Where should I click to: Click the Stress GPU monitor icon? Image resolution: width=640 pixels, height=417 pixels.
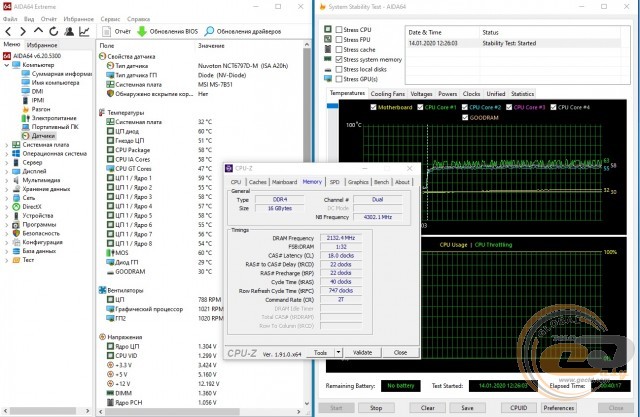328,79
